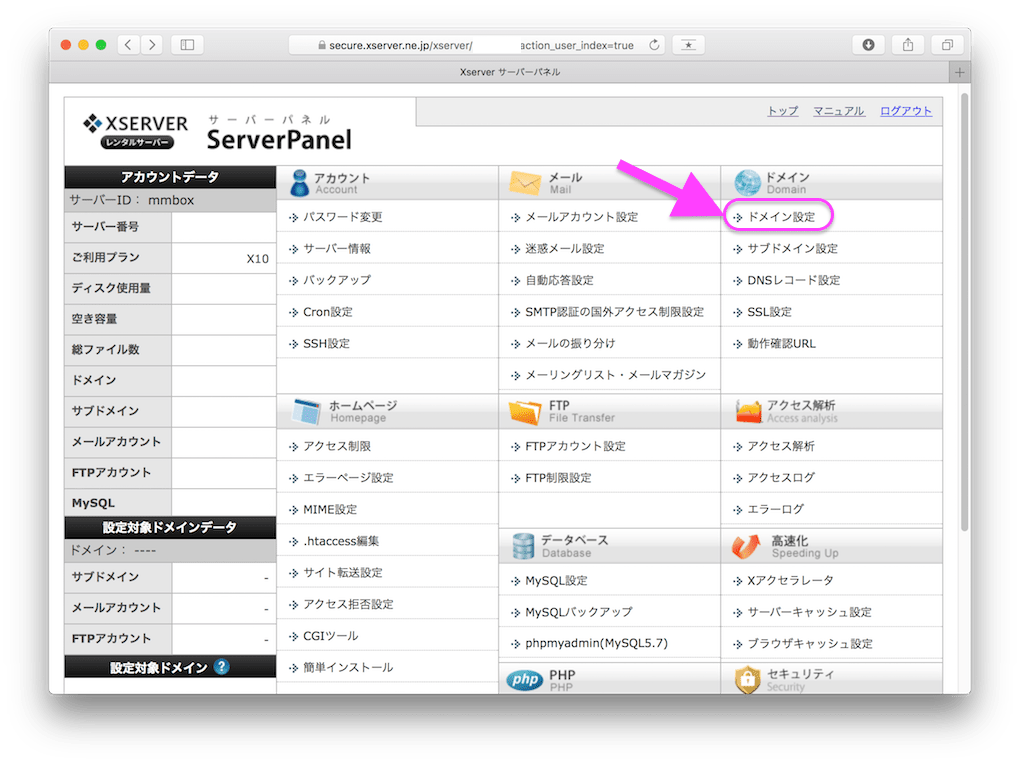Open 自動応答設定
Image resolution: width=1020 pixels, height=764 pixels.
tap(559, 280)
